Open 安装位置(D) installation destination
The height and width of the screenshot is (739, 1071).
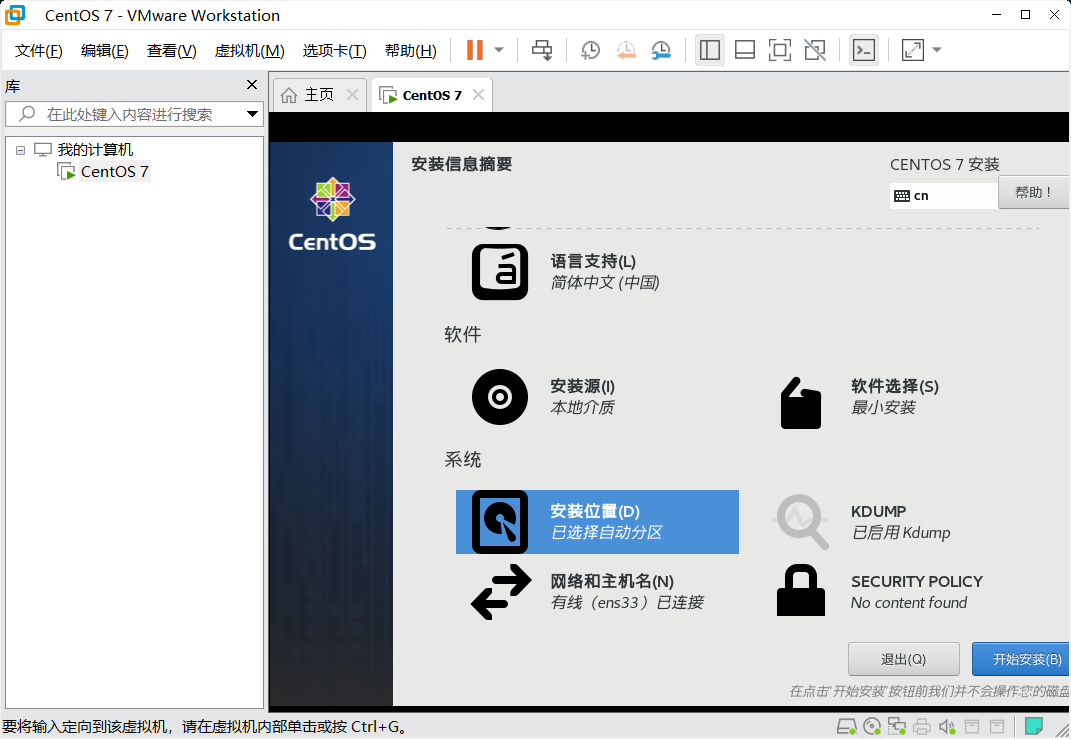(x=597, y=522)
